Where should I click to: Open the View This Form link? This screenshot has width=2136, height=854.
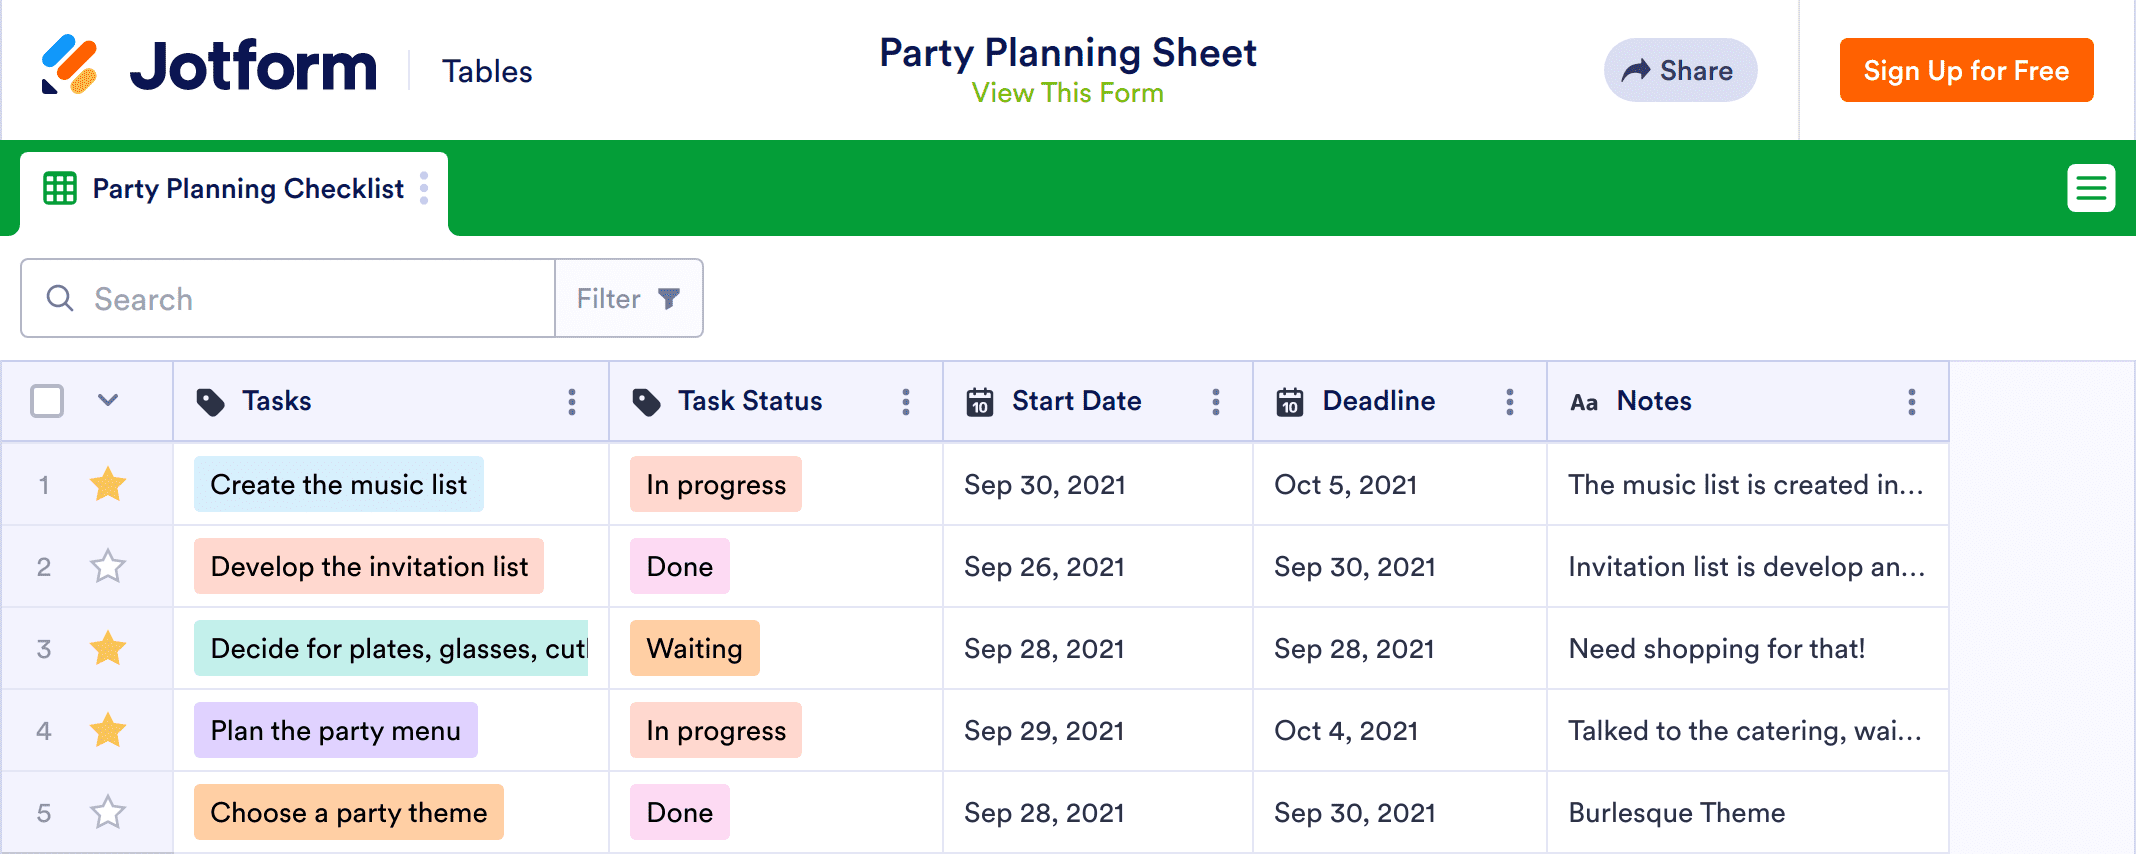[x=1067, y=93]
